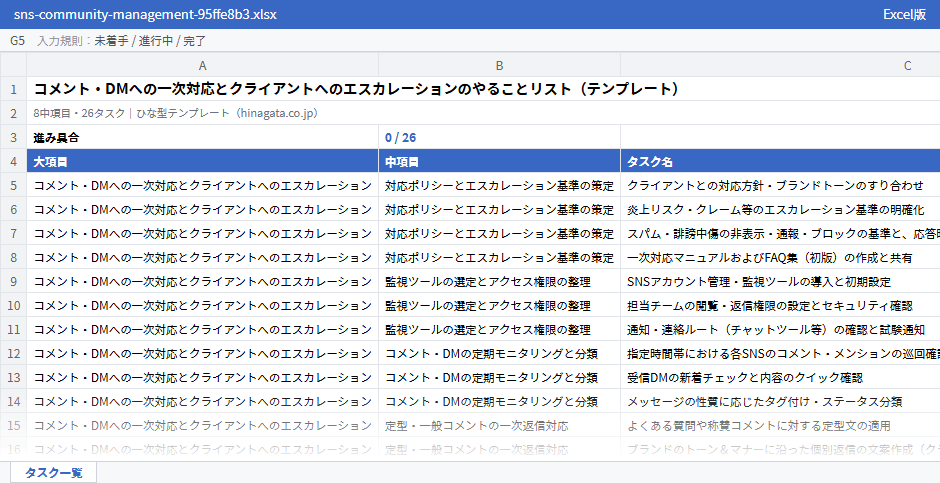The width and height of the screenshot is (940, 483).
Task: Open the タスク一覧 sheet tab
Action: [53, 472]
